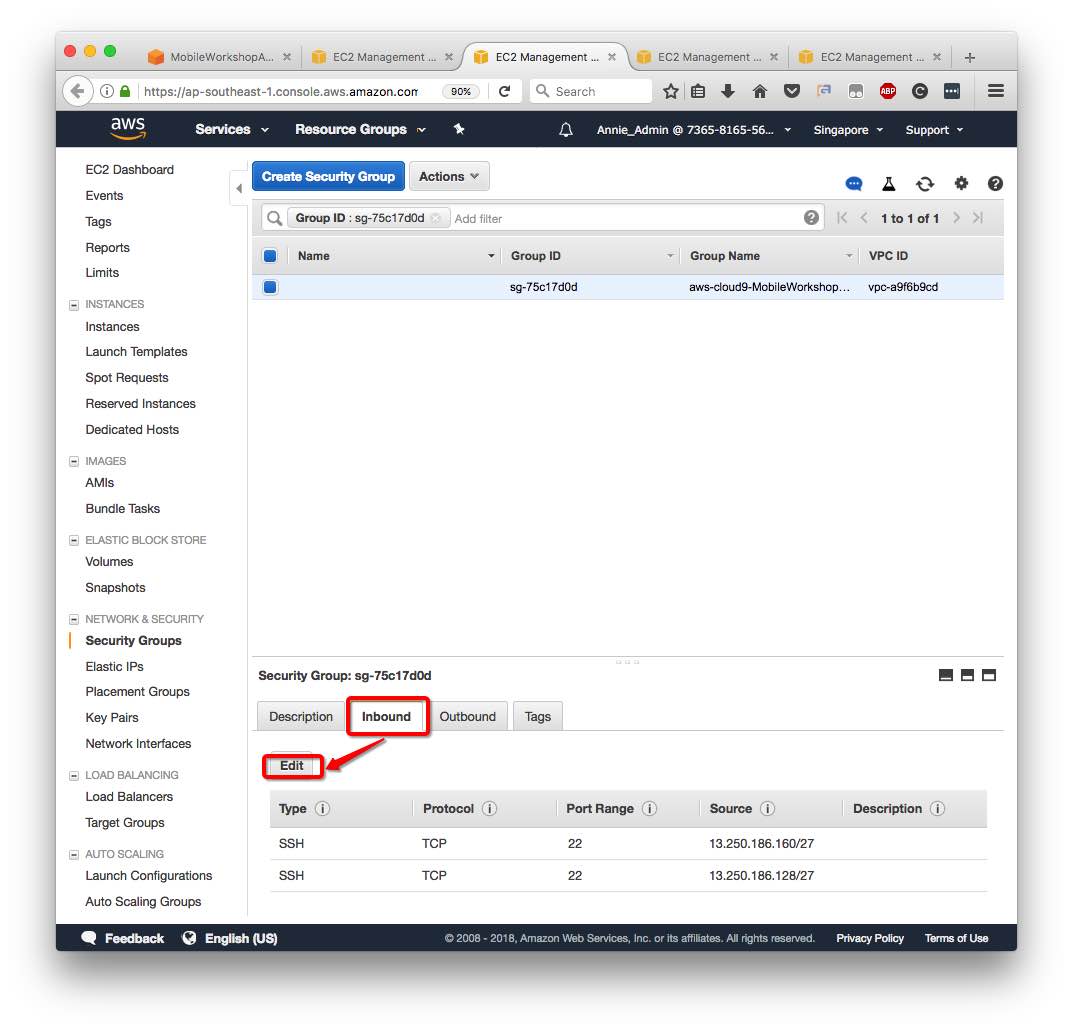Reload the page in the browser
The height and width of the screenshot is (1031, 1073).
pyautogui.click(x=504, y=91)
